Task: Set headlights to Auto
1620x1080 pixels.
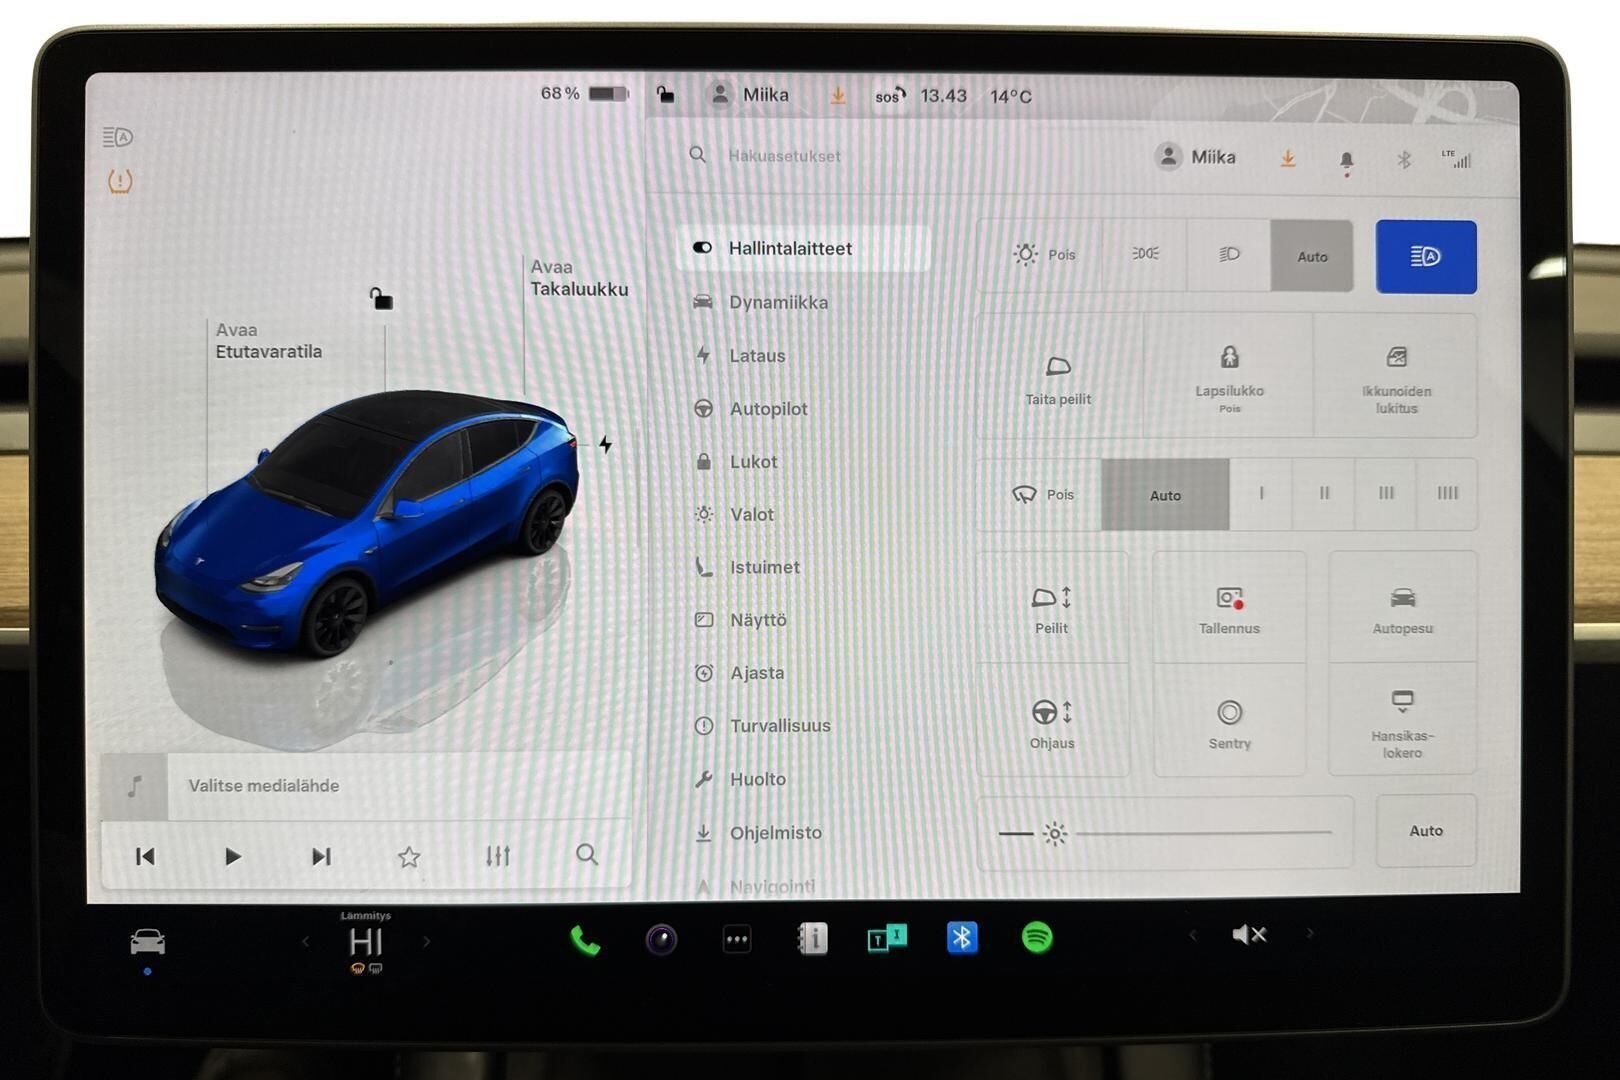Action: point(1311,257)
